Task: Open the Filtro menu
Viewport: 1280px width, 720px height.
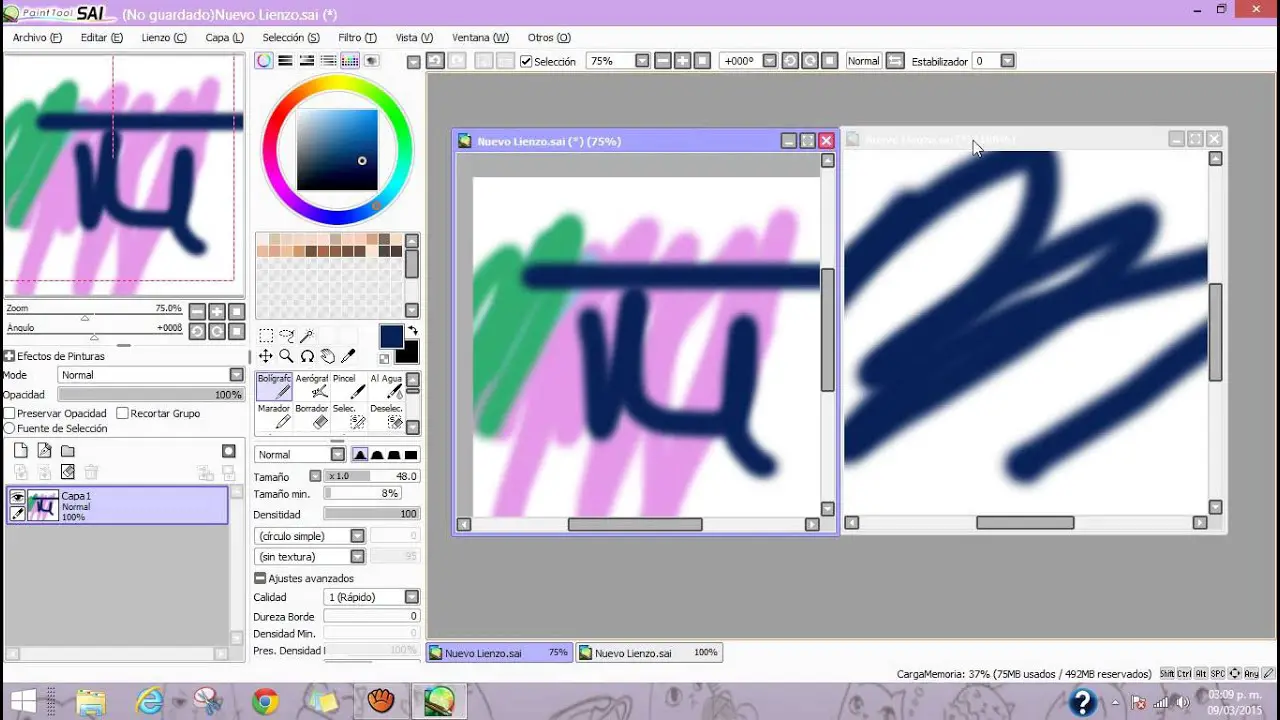Action: [x=357, y=38]
